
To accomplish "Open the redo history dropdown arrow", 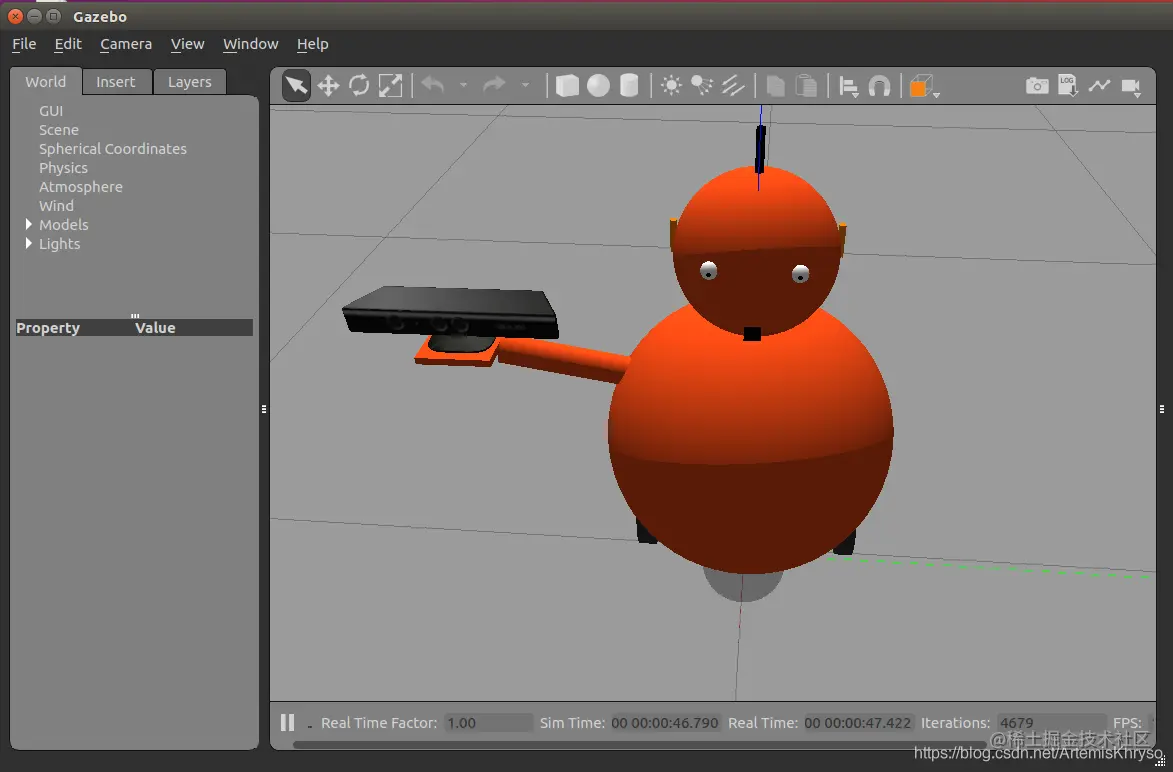I will coord(525,85).
